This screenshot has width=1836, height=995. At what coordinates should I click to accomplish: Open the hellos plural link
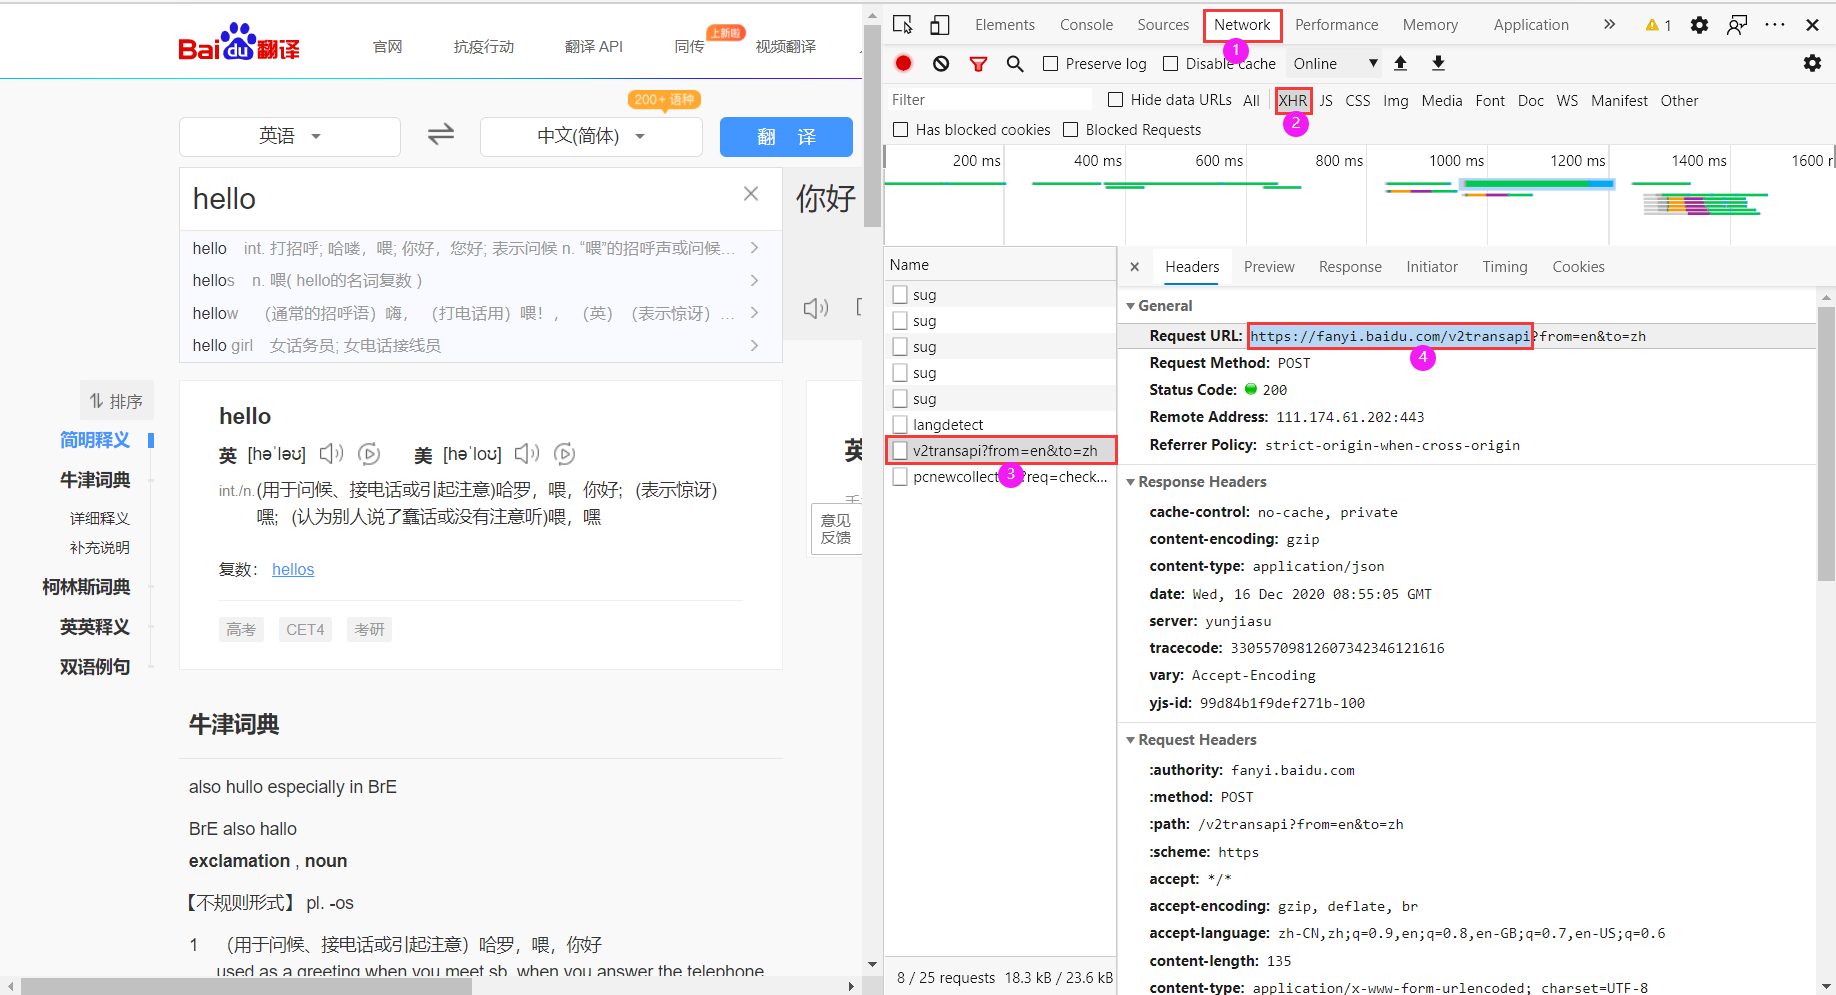293,569
